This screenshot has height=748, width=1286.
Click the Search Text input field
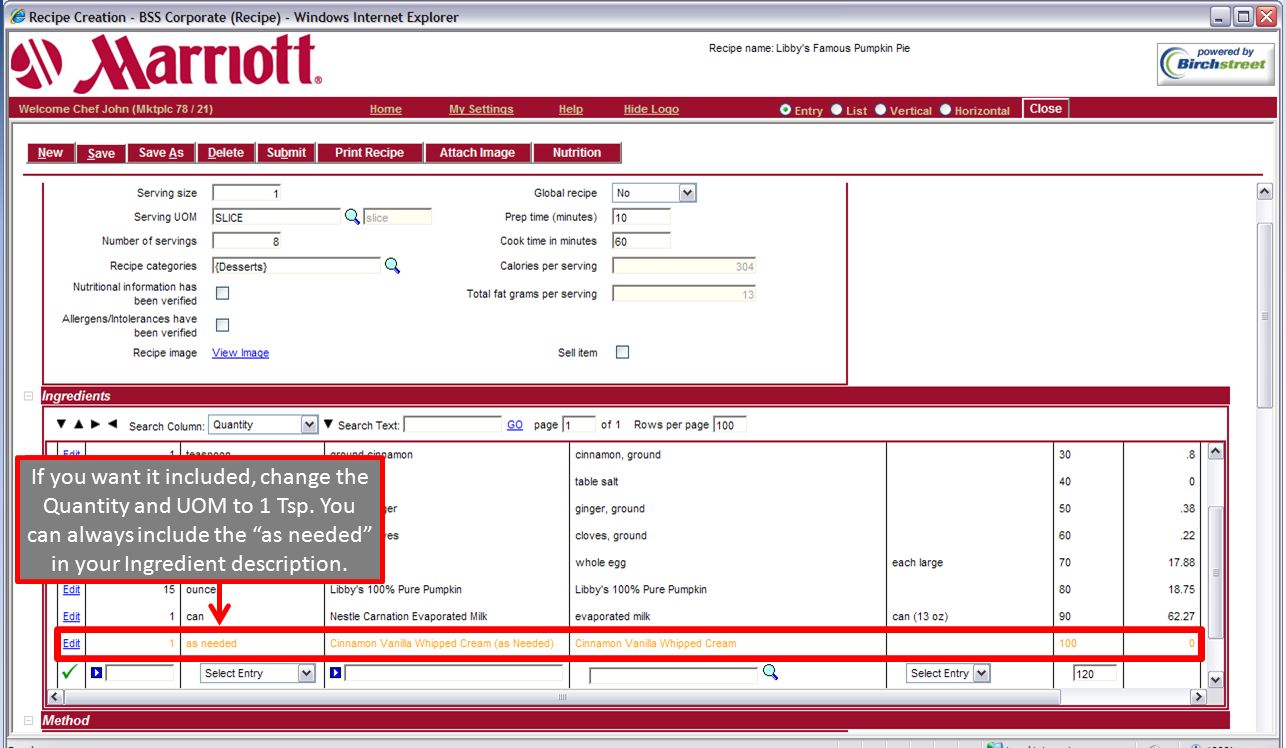452,425
